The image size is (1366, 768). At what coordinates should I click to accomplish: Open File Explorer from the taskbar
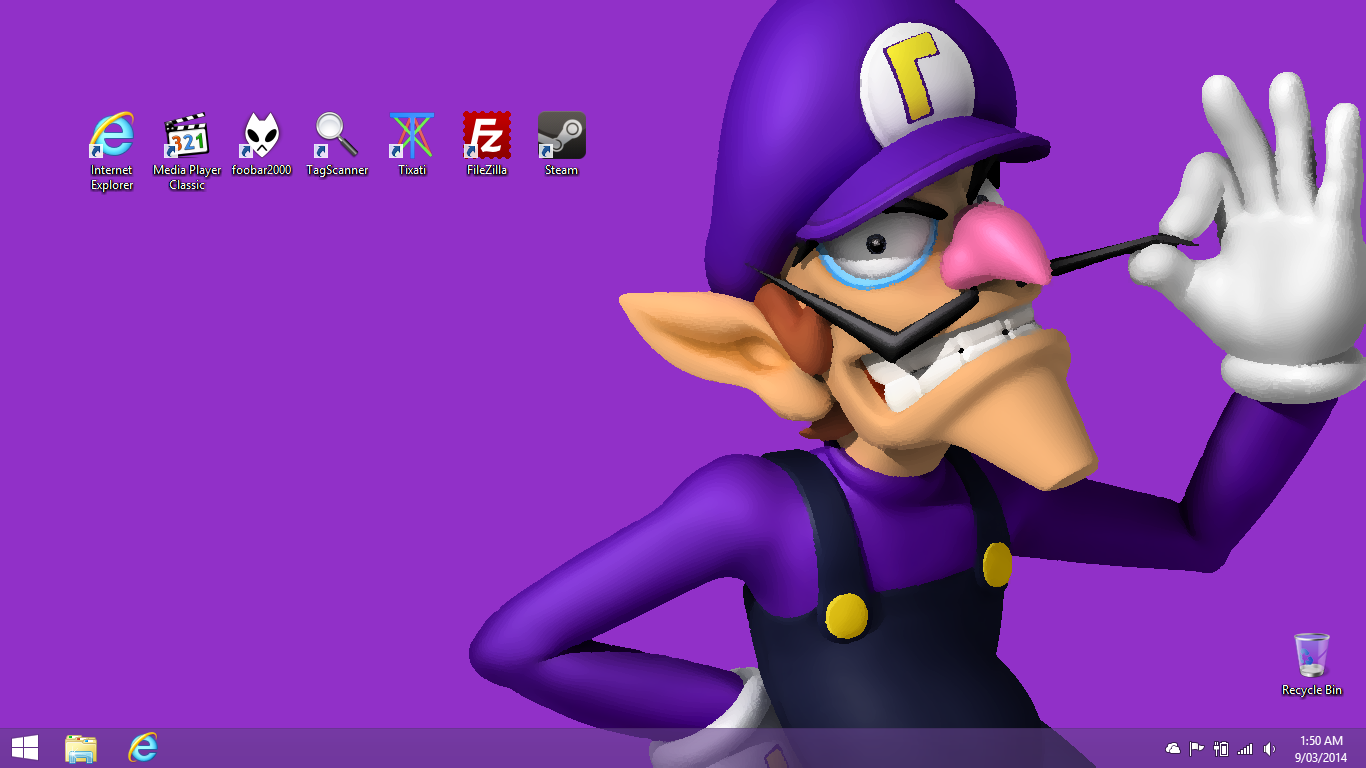coord(81,748)
